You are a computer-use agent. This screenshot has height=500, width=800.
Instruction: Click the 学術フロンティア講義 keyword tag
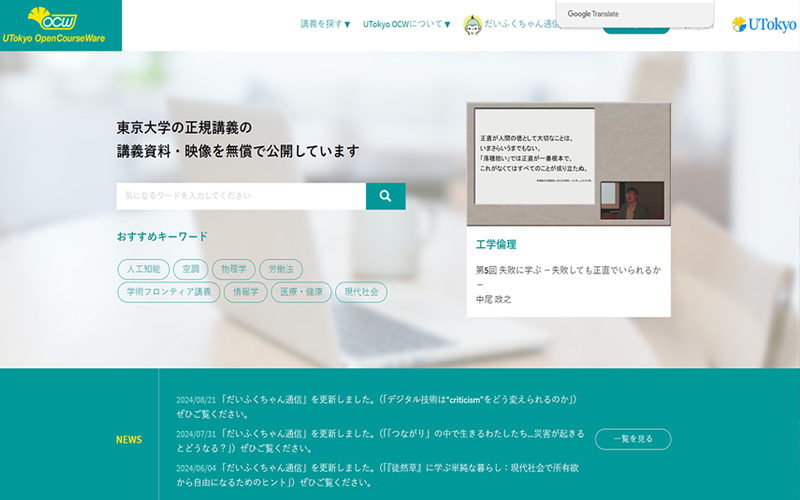point(167,292)
